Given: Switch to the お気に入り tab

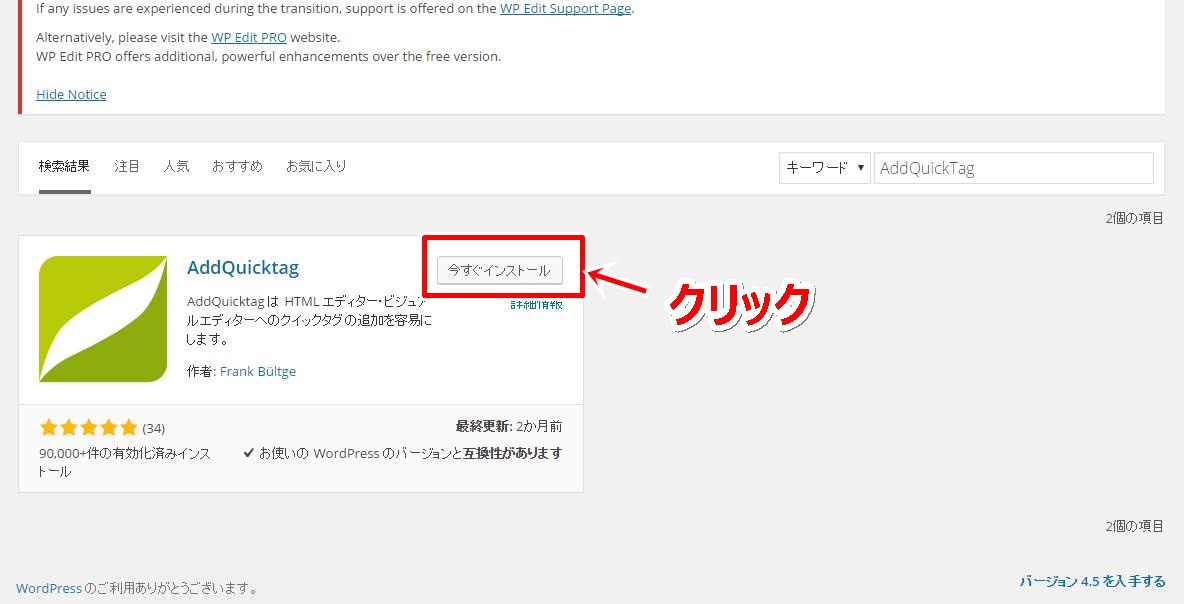Looking at the screenshot, I should point(316,166).
